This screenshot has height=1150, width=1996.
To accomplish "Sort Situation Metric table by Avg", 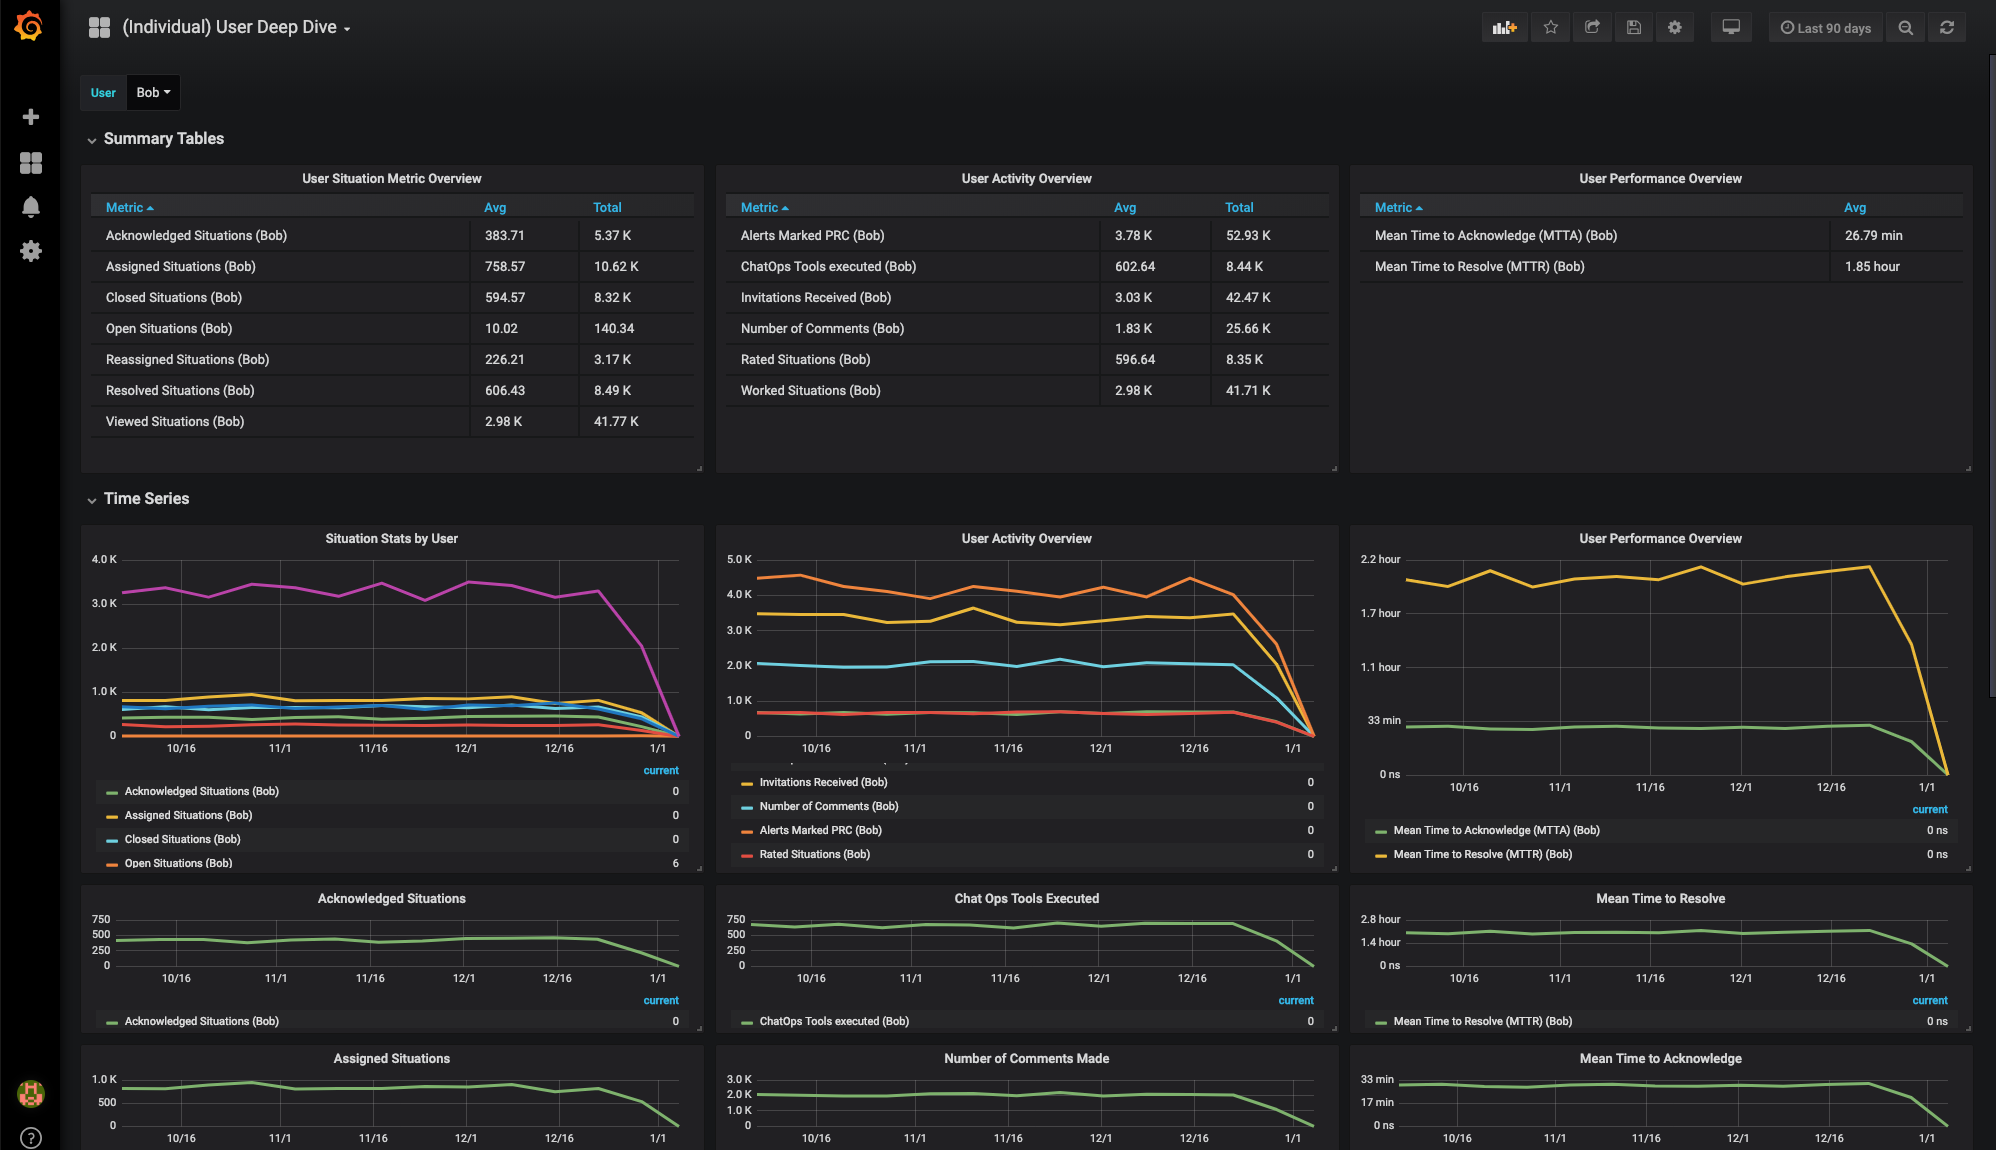I will [x=495, y=207].
